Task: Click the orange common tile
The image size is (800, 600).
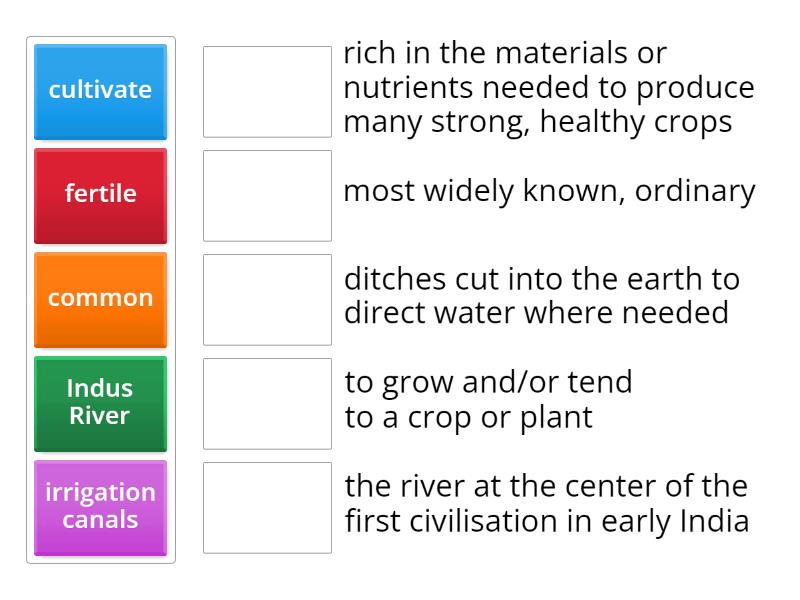Action: (100, 297)
